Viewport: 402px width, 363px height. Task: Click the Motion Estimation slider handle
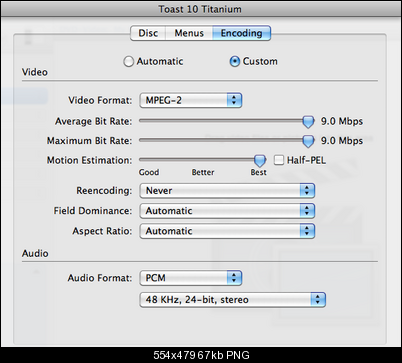[260, 160]
